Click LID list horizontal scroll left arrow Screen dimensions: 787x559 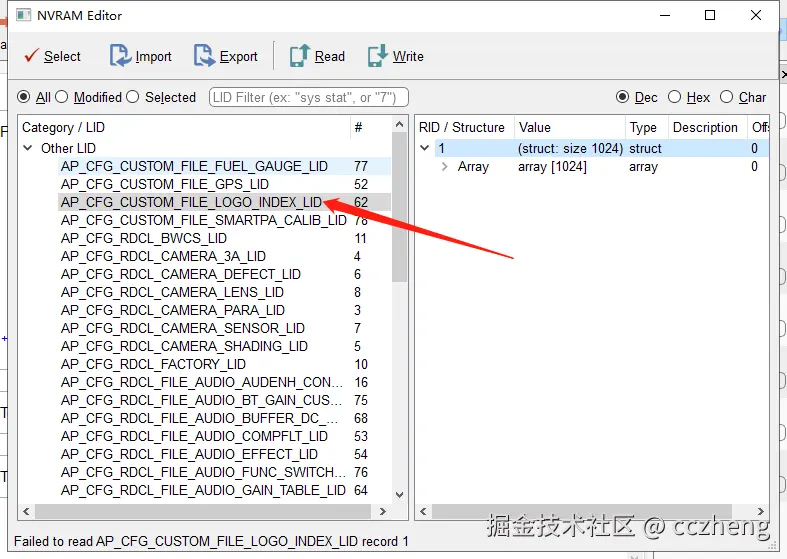pos(26,512)
